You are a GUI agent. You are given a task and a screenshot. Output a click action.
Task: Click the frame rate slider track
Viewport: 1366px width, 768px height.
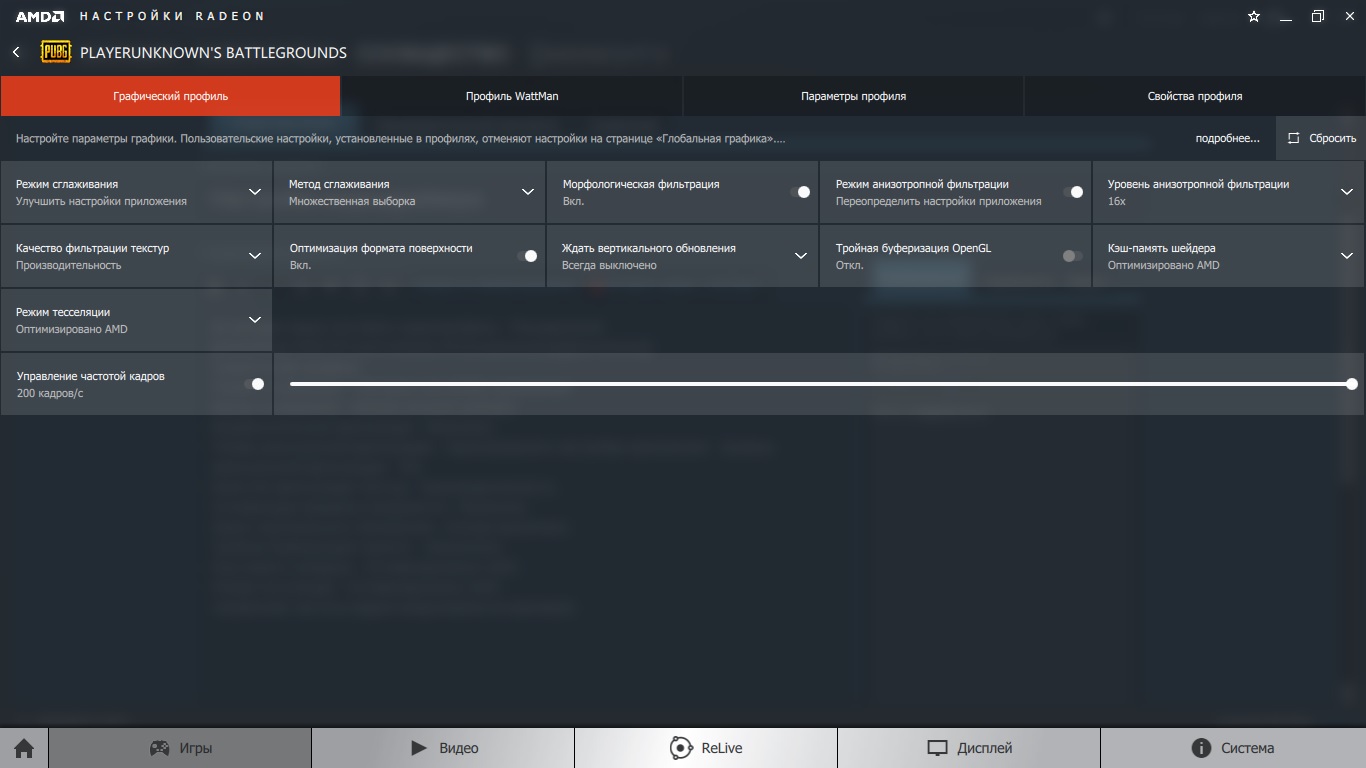(820, 384)
